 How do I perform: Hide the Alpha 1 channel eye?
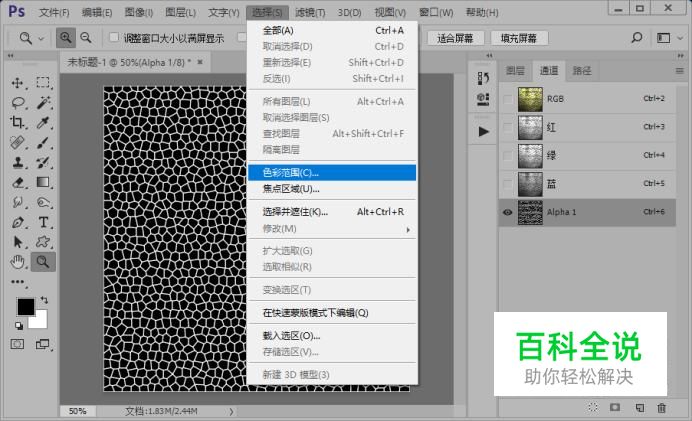tap(508, 212)
